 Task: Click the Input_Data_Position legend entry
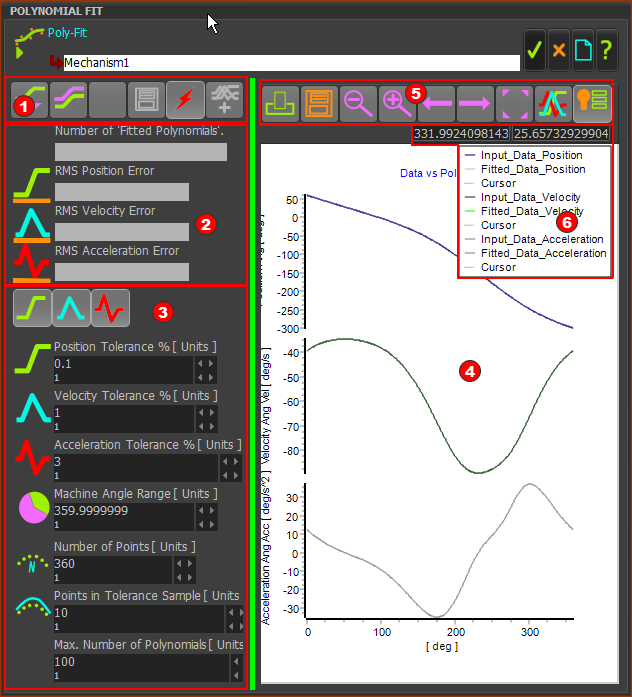coord(523,155)
